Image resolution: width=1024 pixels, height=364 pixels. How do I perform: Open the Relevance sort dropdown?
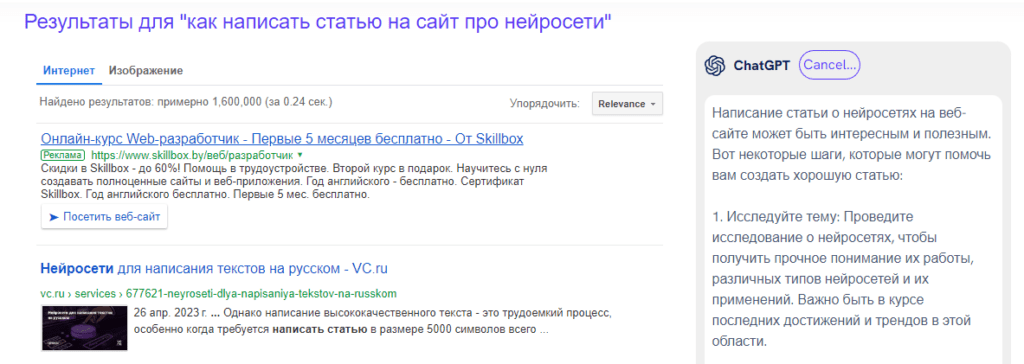[627, 104]
